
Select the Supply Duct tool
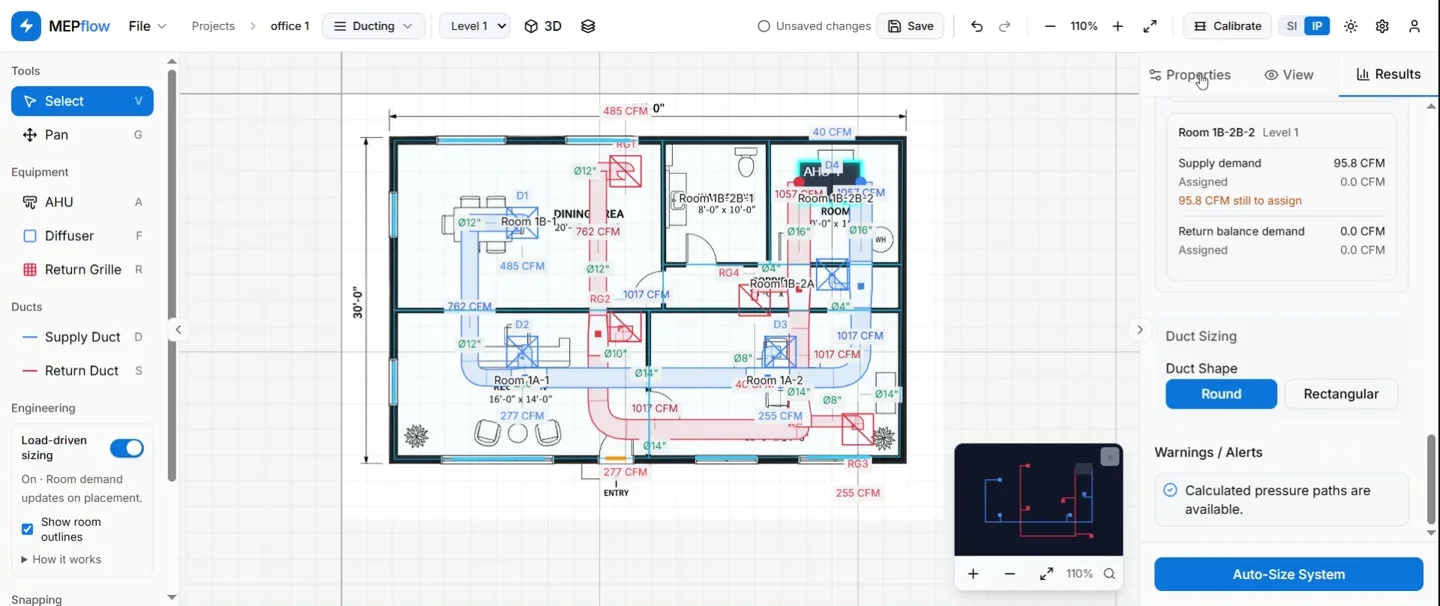[x=82, y=337]
